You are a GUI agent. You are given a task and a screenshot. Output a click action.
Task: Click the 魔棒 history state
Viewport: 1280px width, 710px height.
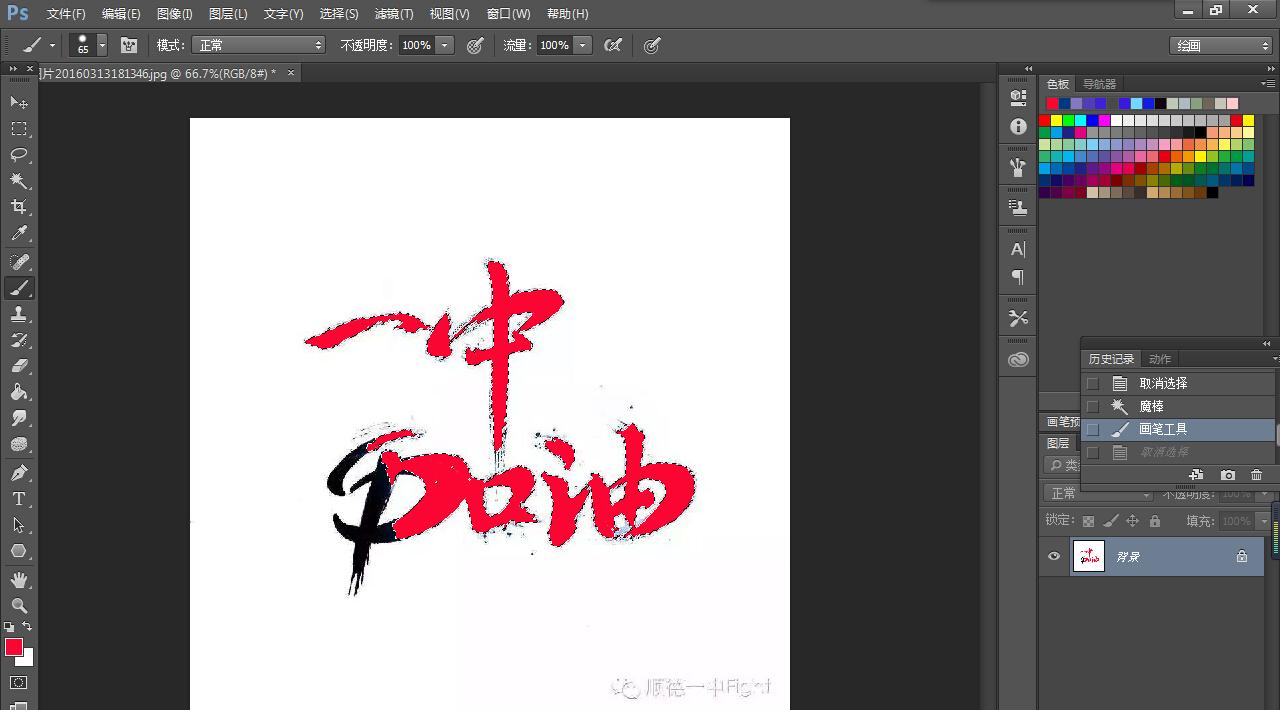pyautogui.click(x=1151, y=406)
